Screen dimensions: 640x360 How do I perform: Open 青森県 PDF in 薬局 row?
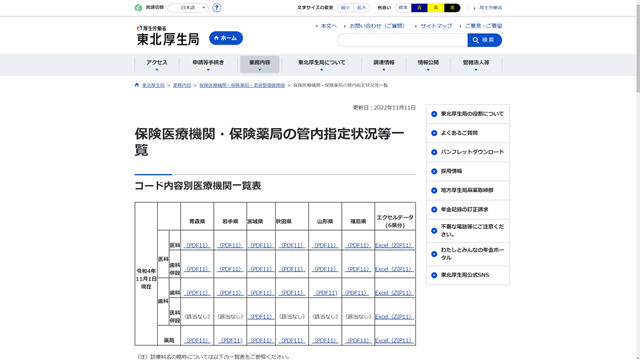point(197,340)
